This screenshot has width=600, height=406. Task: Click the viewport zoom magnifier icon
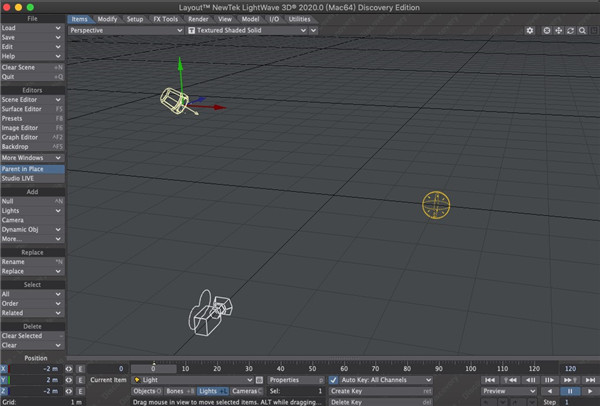point(582,30)
